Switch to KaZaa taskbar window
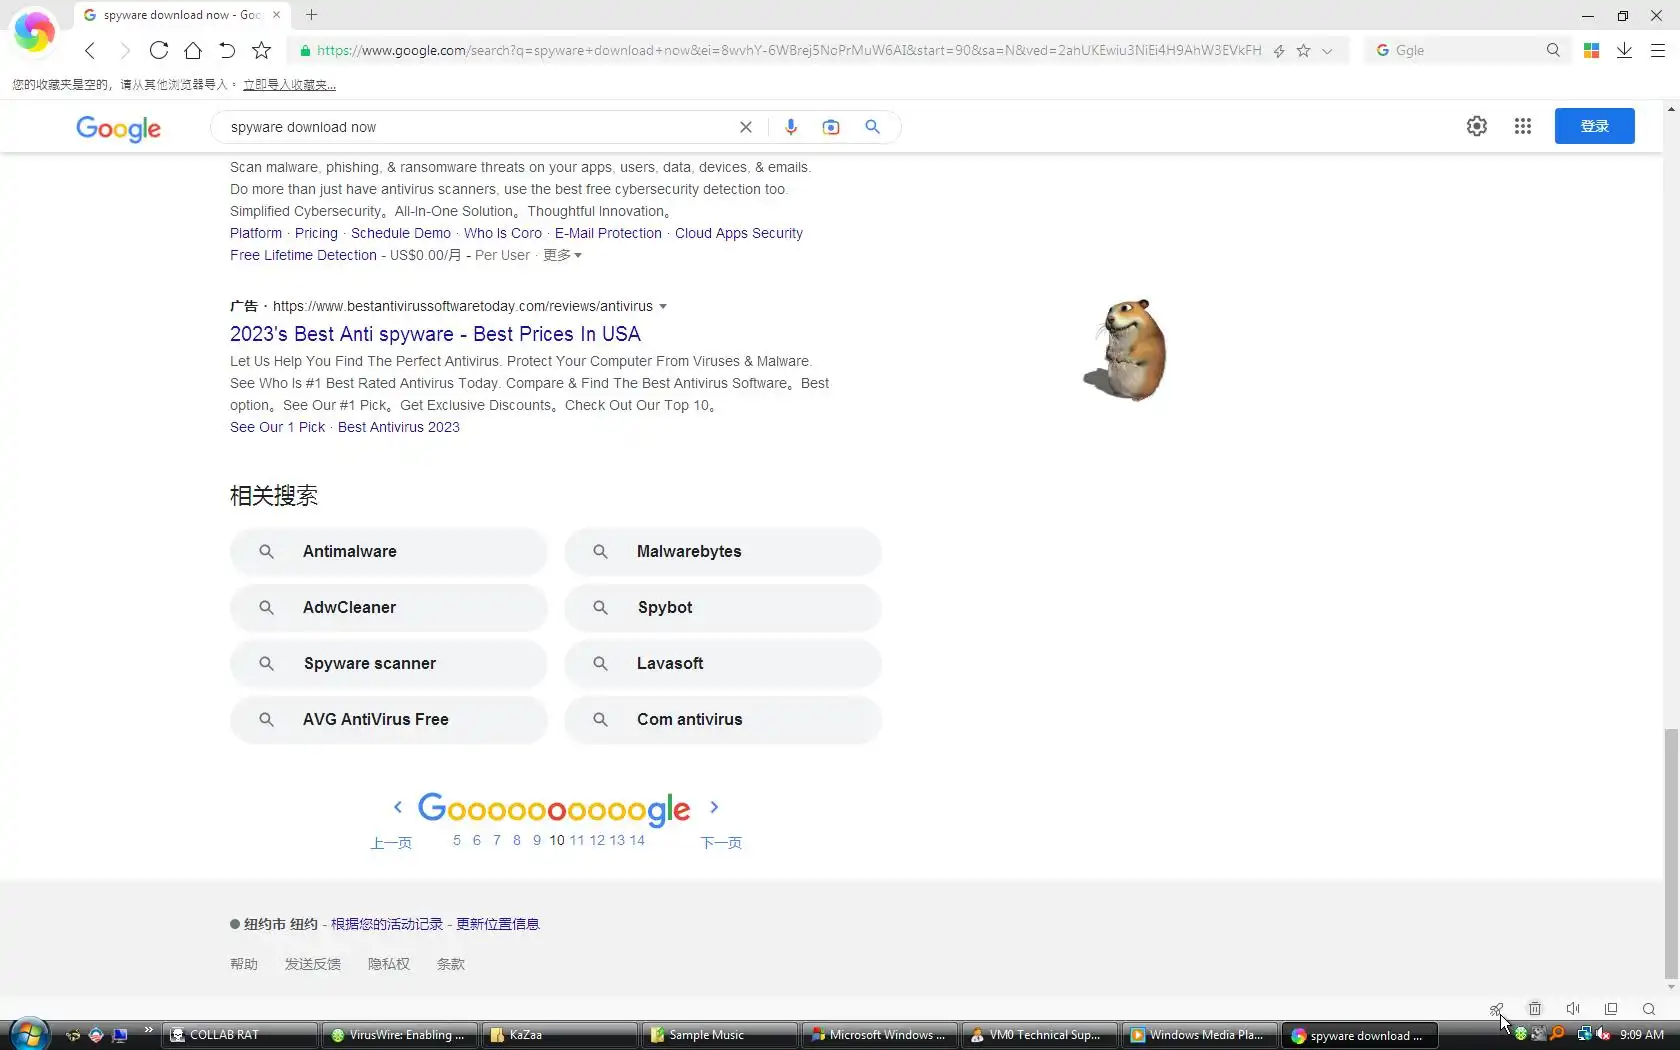Screen dimensions: 1680x1050 (560, 1035)
